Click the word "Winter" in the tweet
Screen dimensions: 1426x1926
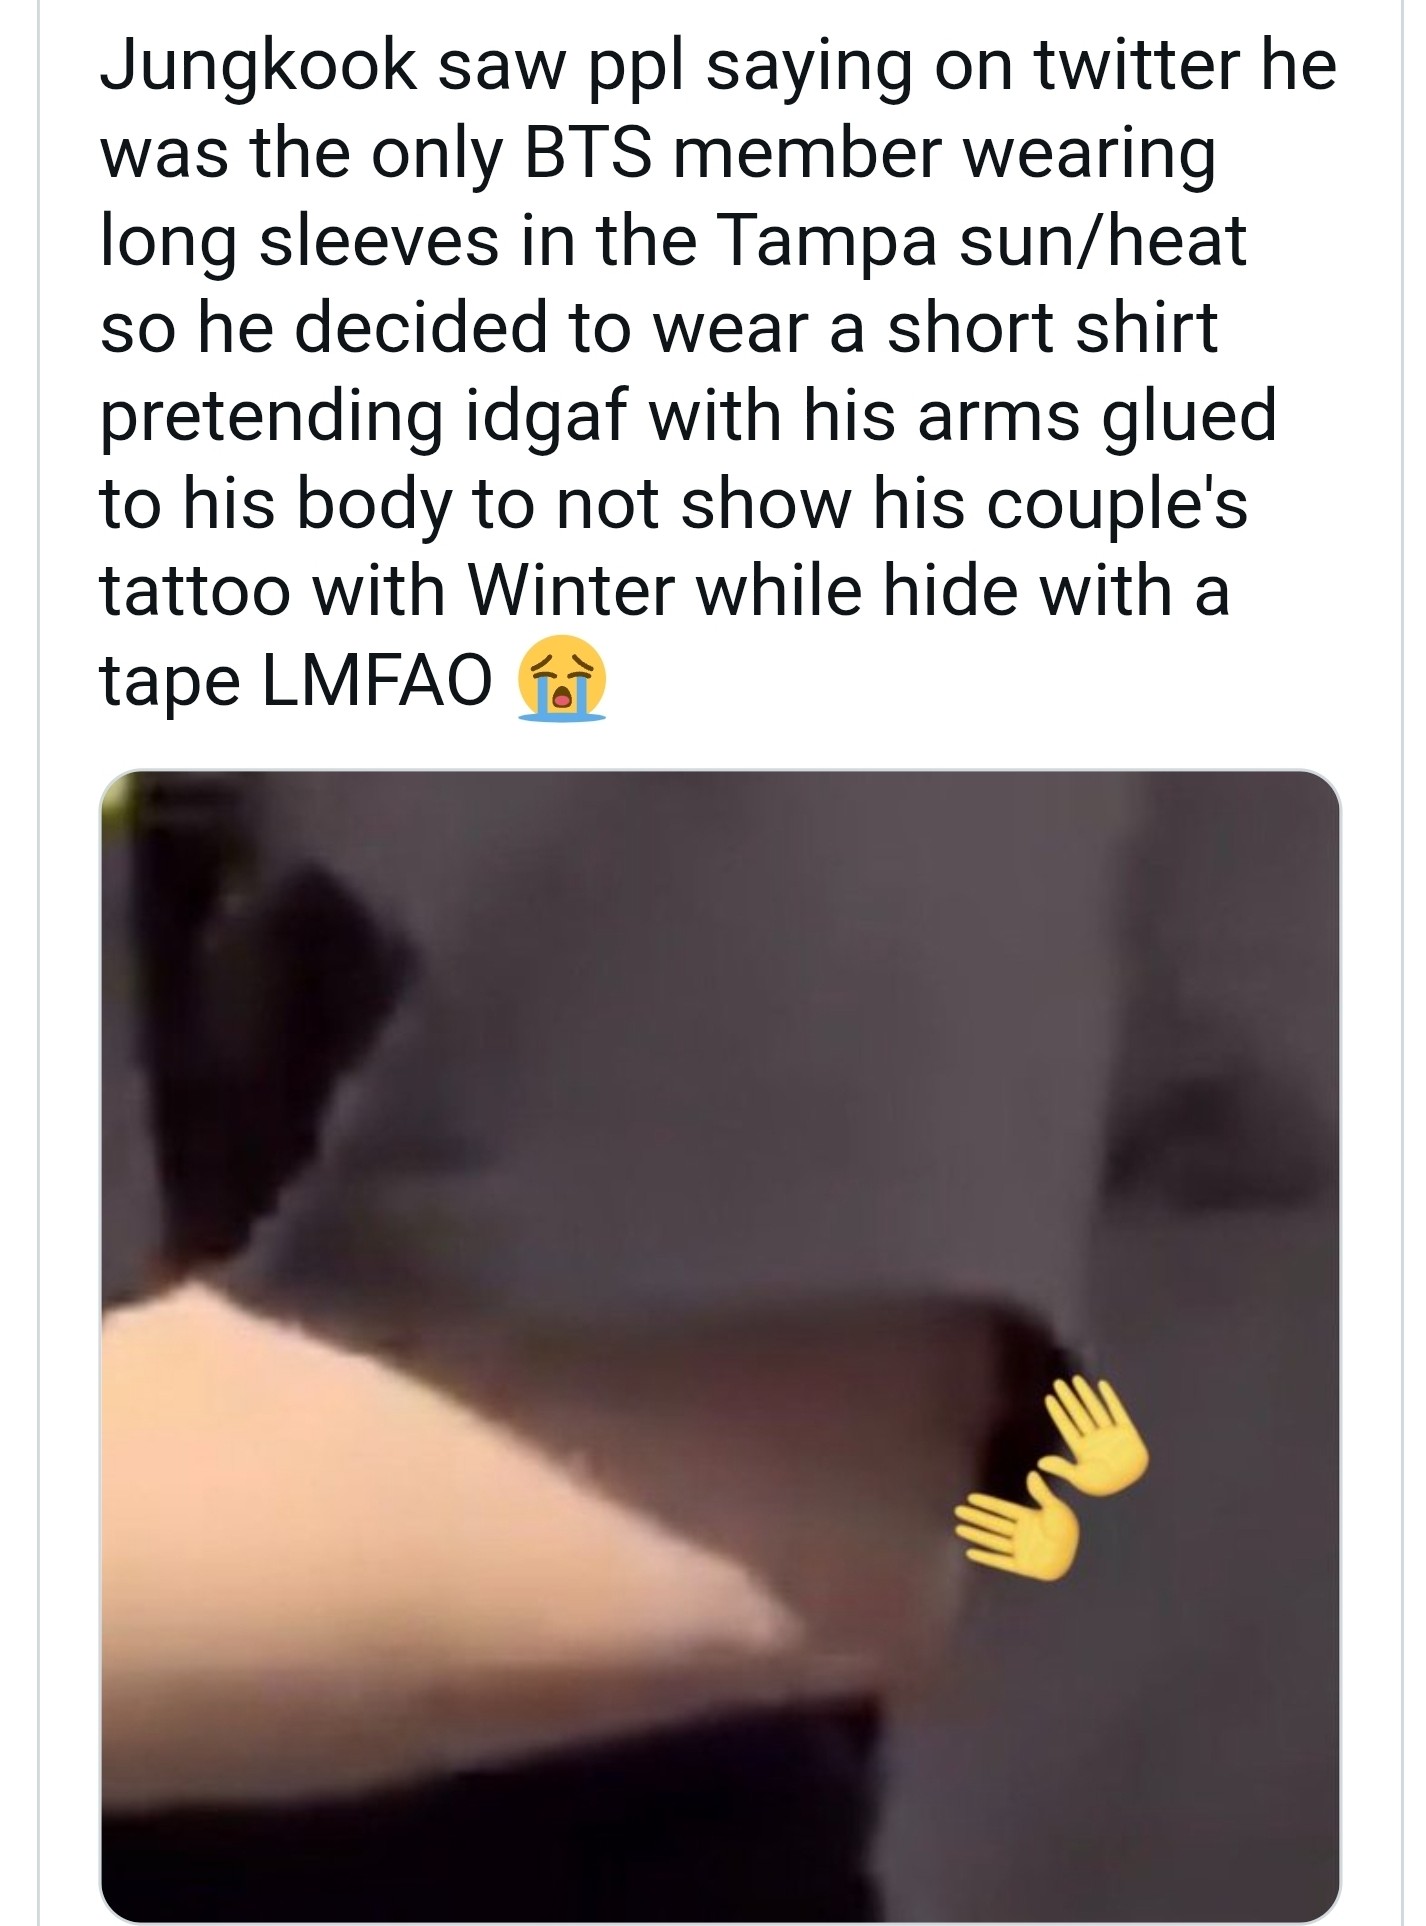pos(571,590)
